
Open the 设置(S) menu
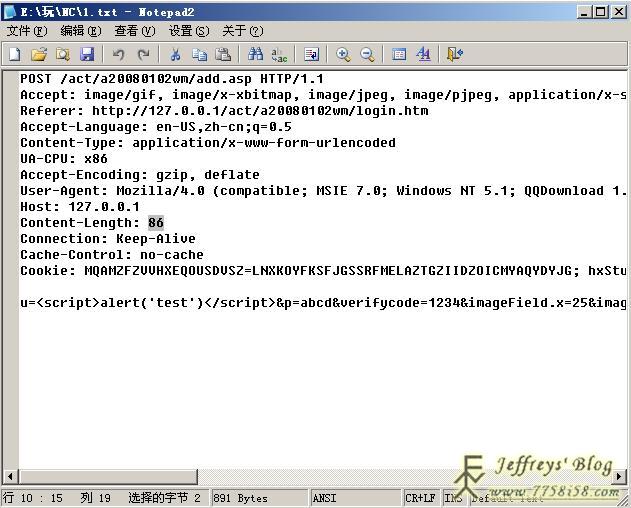click(x=189, y=31)
